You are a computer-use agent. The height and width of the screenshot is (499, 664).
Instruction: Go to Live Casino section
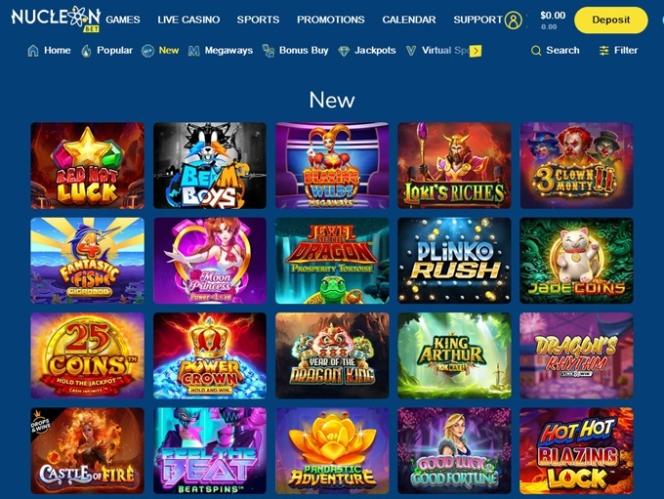click(x=188, y=19)
